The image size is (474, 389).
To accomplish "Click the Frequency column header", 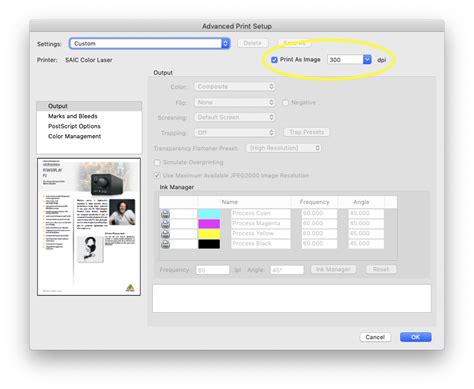I will pos(315,202).
